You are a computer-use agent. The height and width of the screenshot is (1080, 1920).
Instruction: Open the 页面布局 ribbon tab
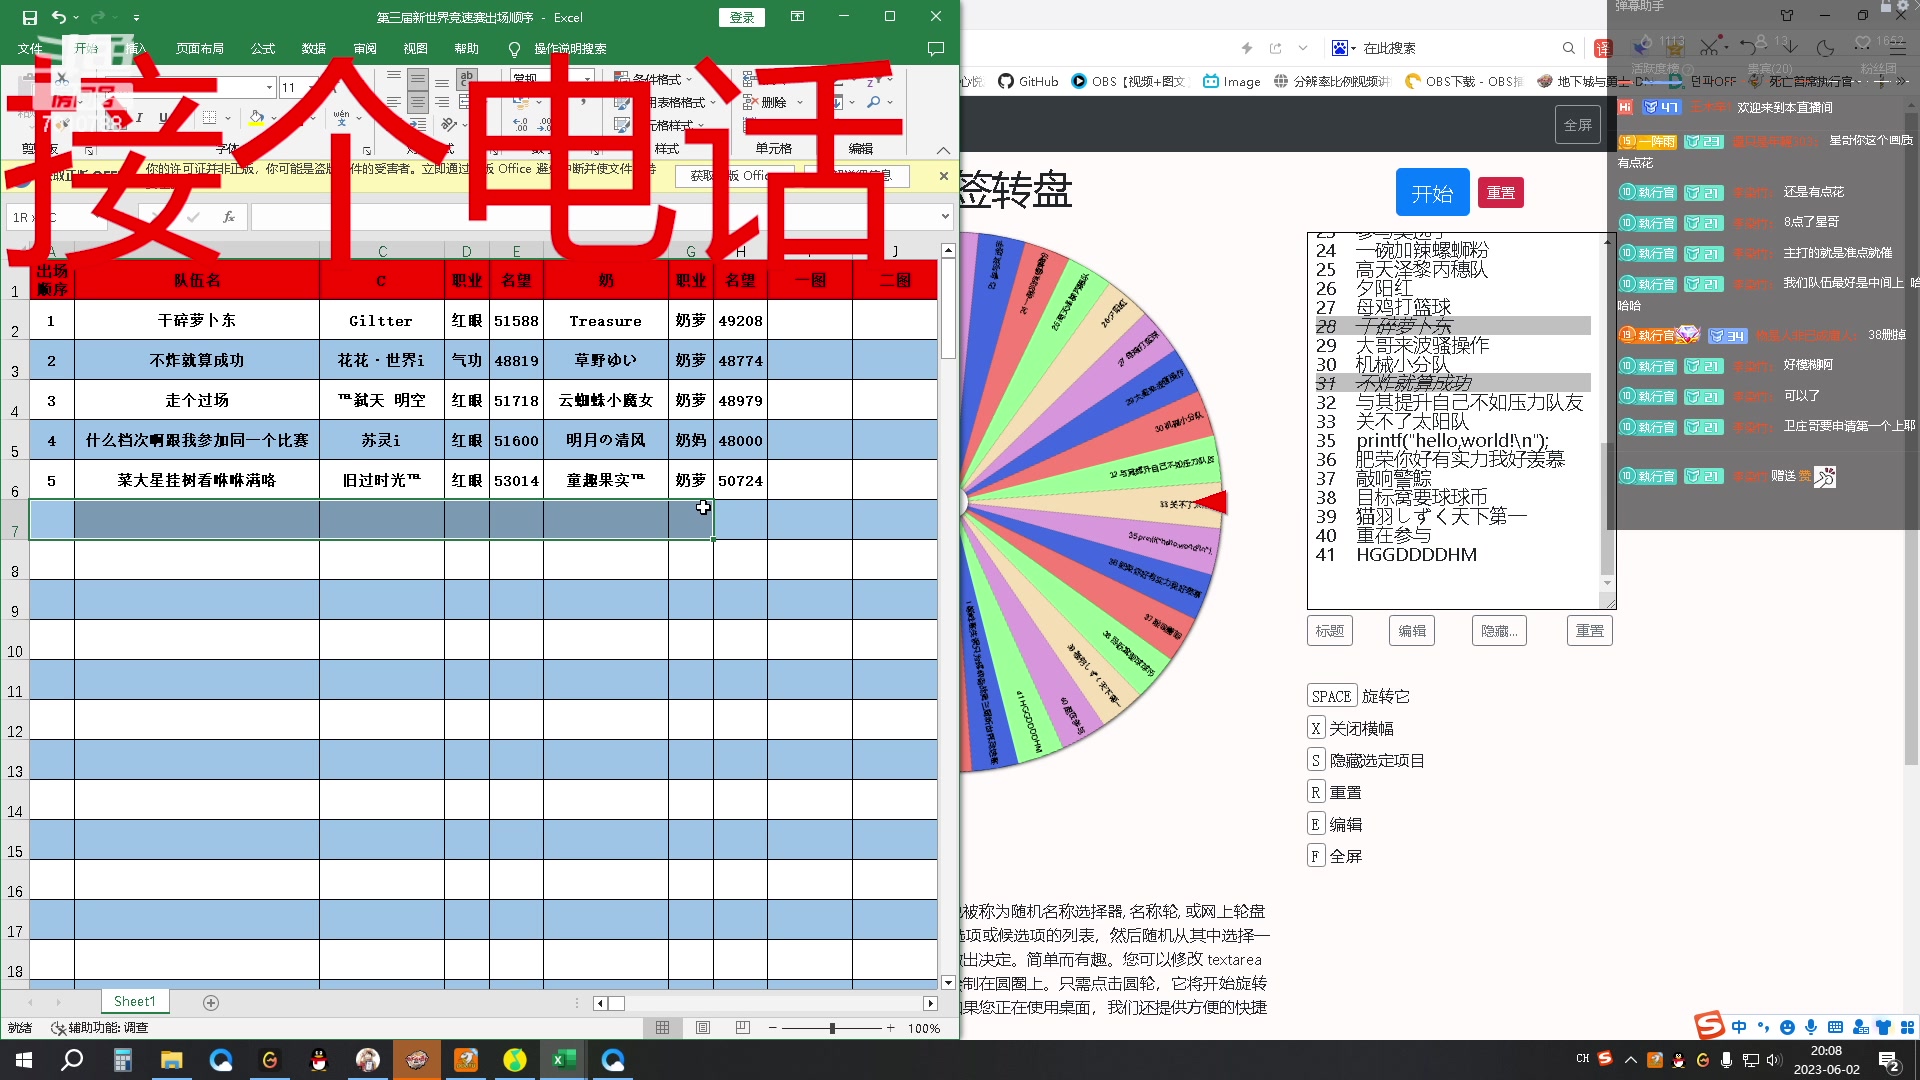(200, 49)
